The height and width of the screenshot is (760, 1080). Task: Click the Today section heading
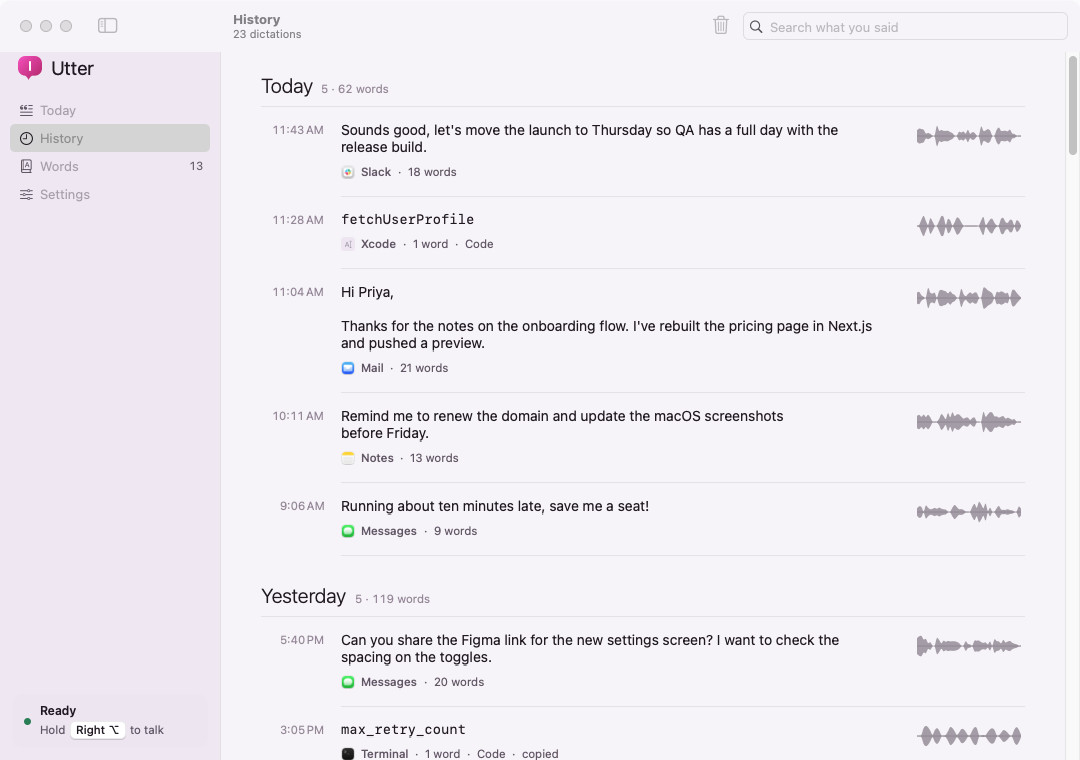pyautogui.click(x=287, y=86)
